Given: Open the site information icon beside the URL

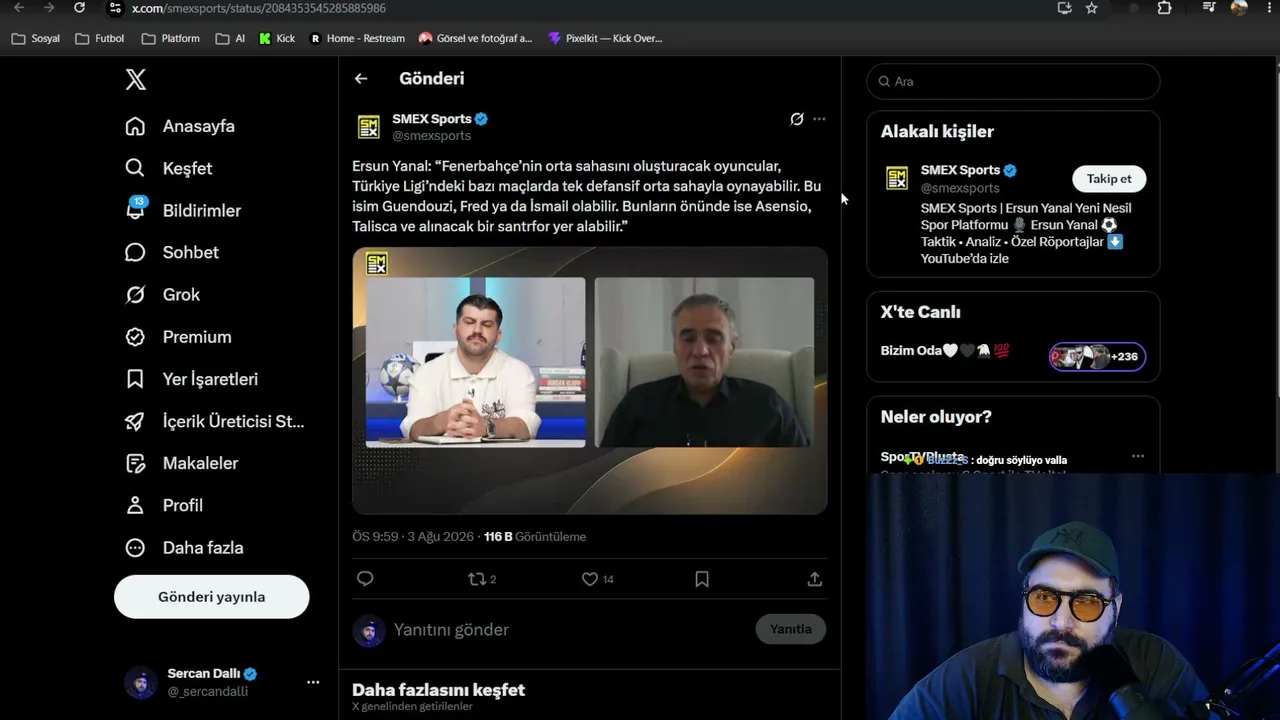Looking at the screenshot, I should coord(115,8).
